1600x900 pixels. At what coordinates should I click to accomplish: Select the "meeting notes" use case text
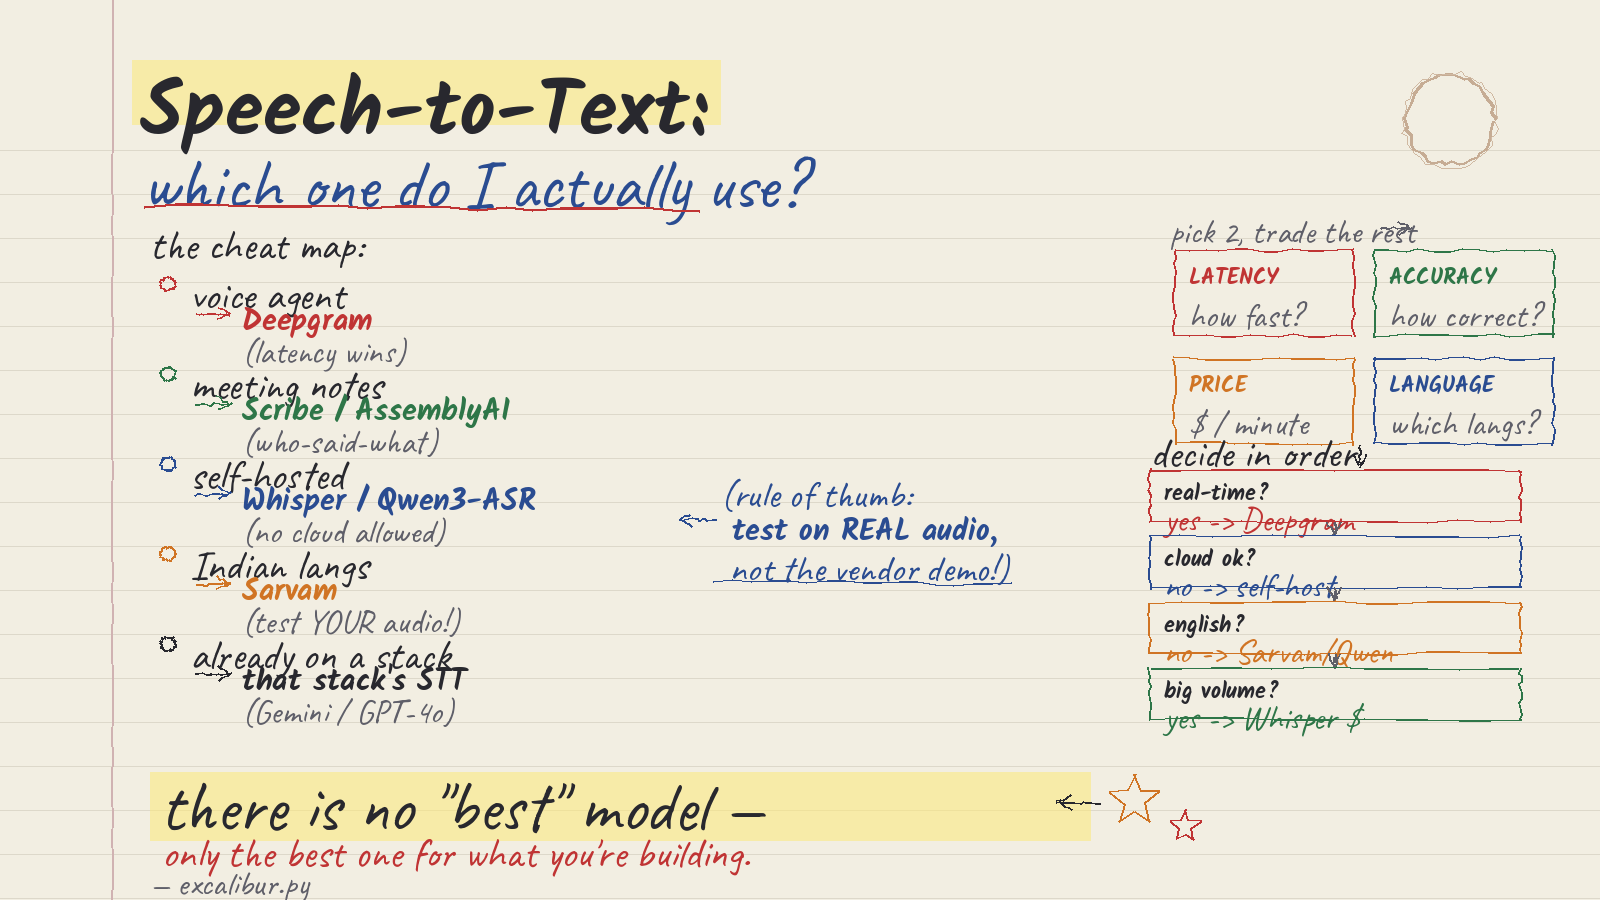point(289,388)
